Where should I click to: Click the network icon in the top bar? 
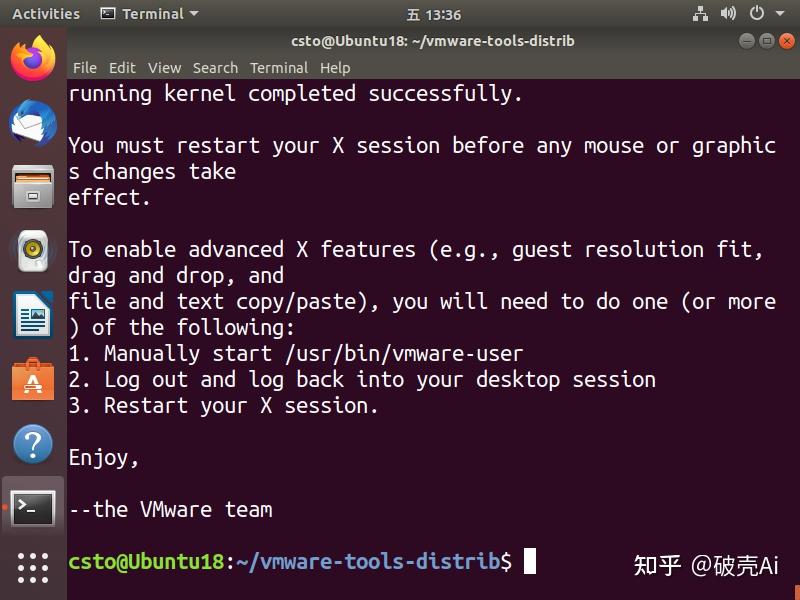pyautogui.click(x=700, y=14)
